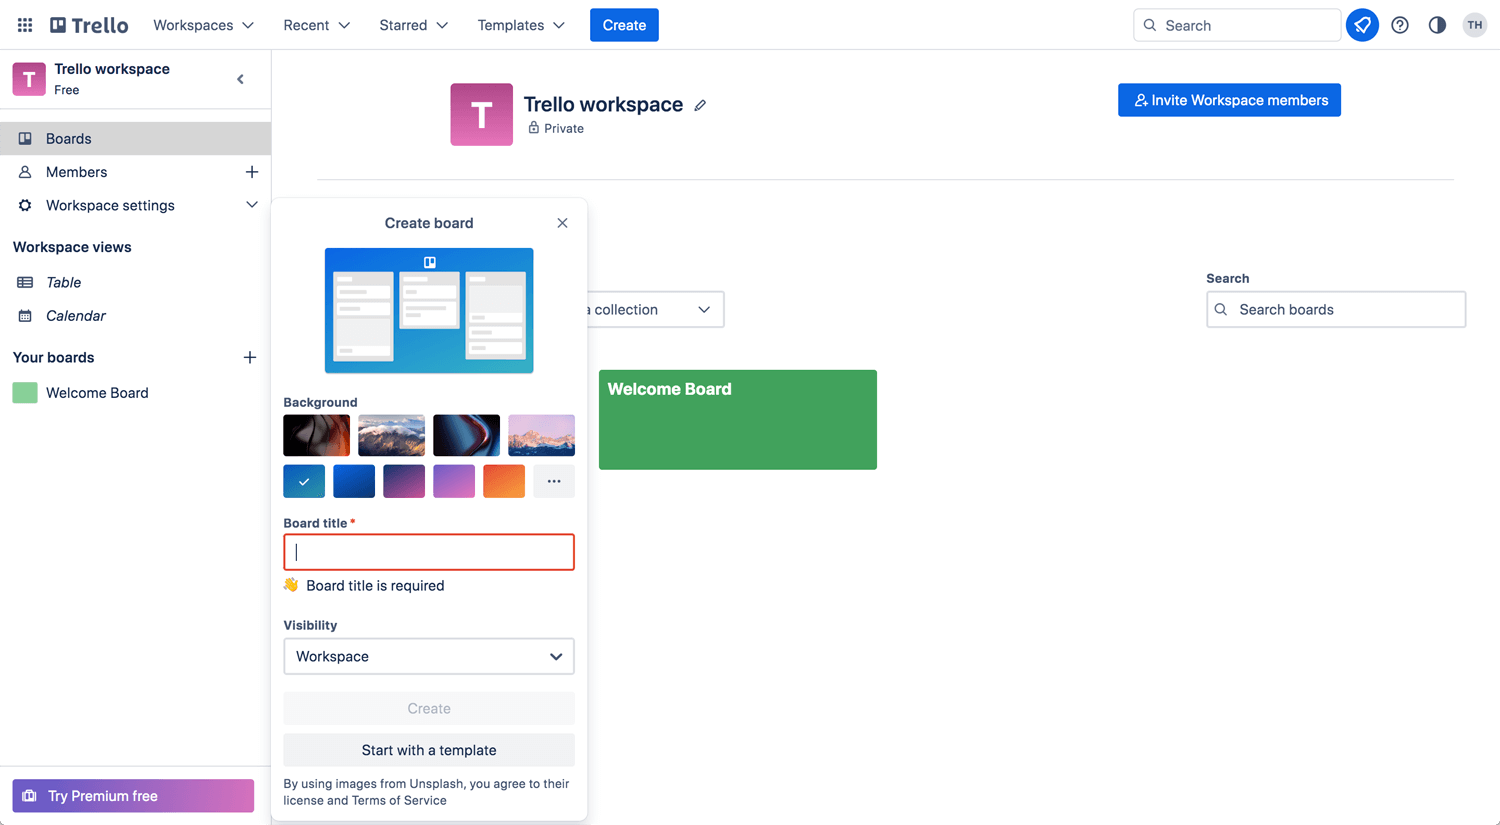Image resolution: width=1500 pixels, height=825 pixels.
Task: Click Try Premium free button
Action: click(133, 796)
